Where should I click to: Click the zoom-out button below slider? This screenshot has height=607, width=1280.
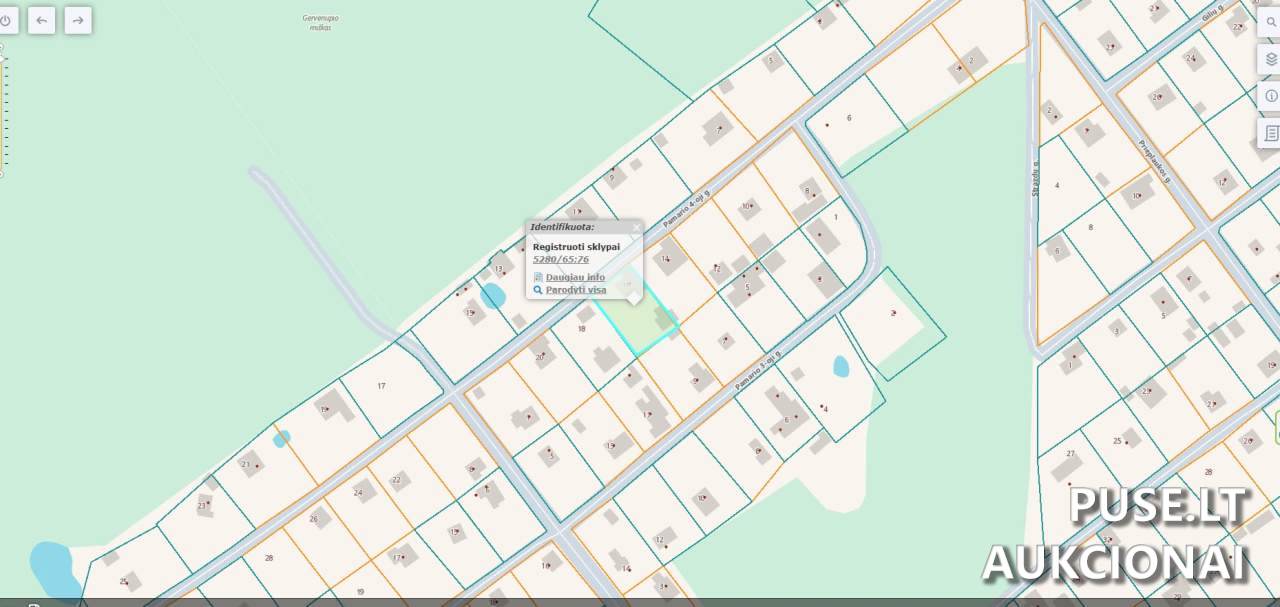point(2,174)
